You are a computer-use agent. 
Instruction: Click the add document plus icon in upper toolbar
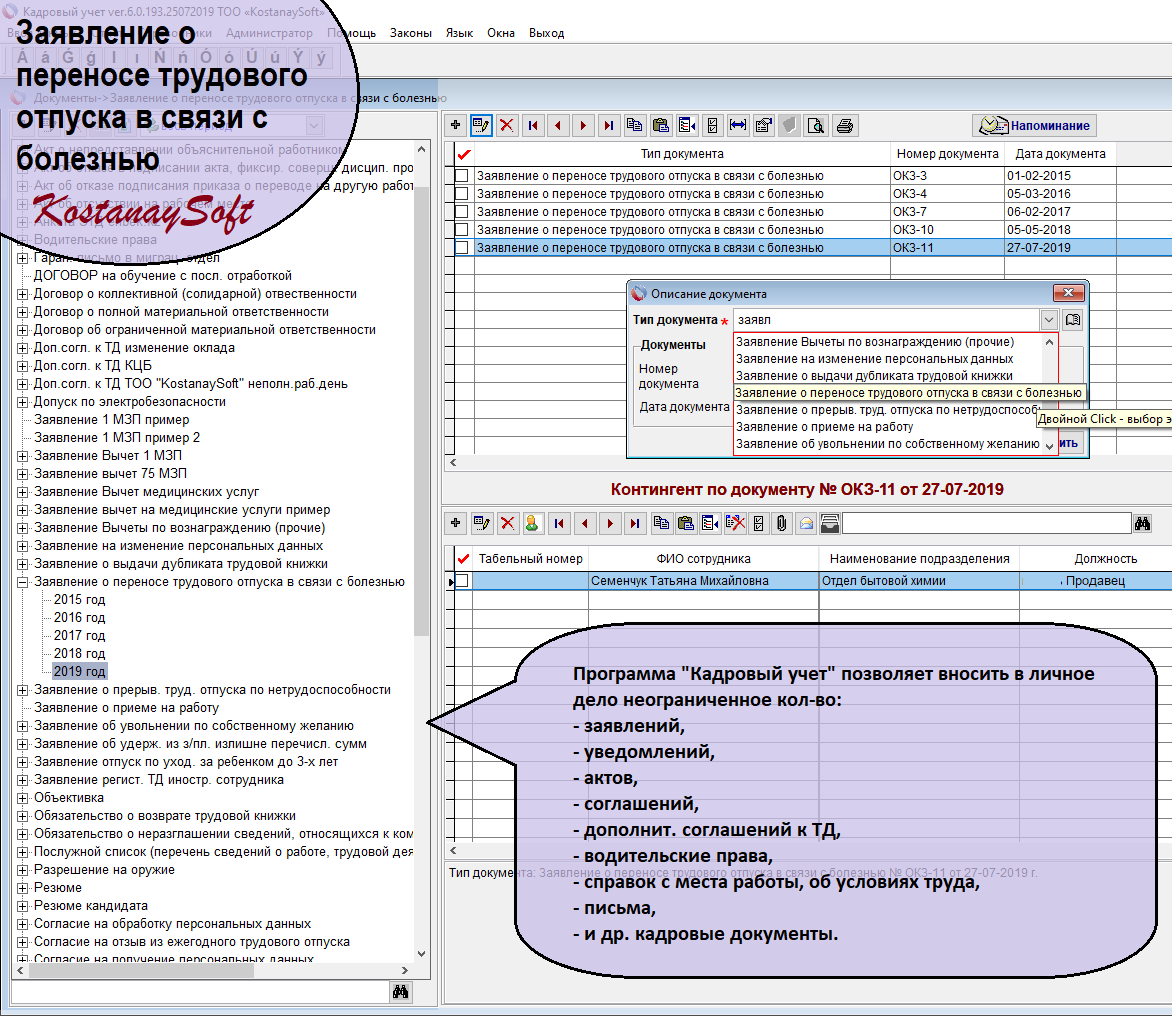tap(455, 126)
